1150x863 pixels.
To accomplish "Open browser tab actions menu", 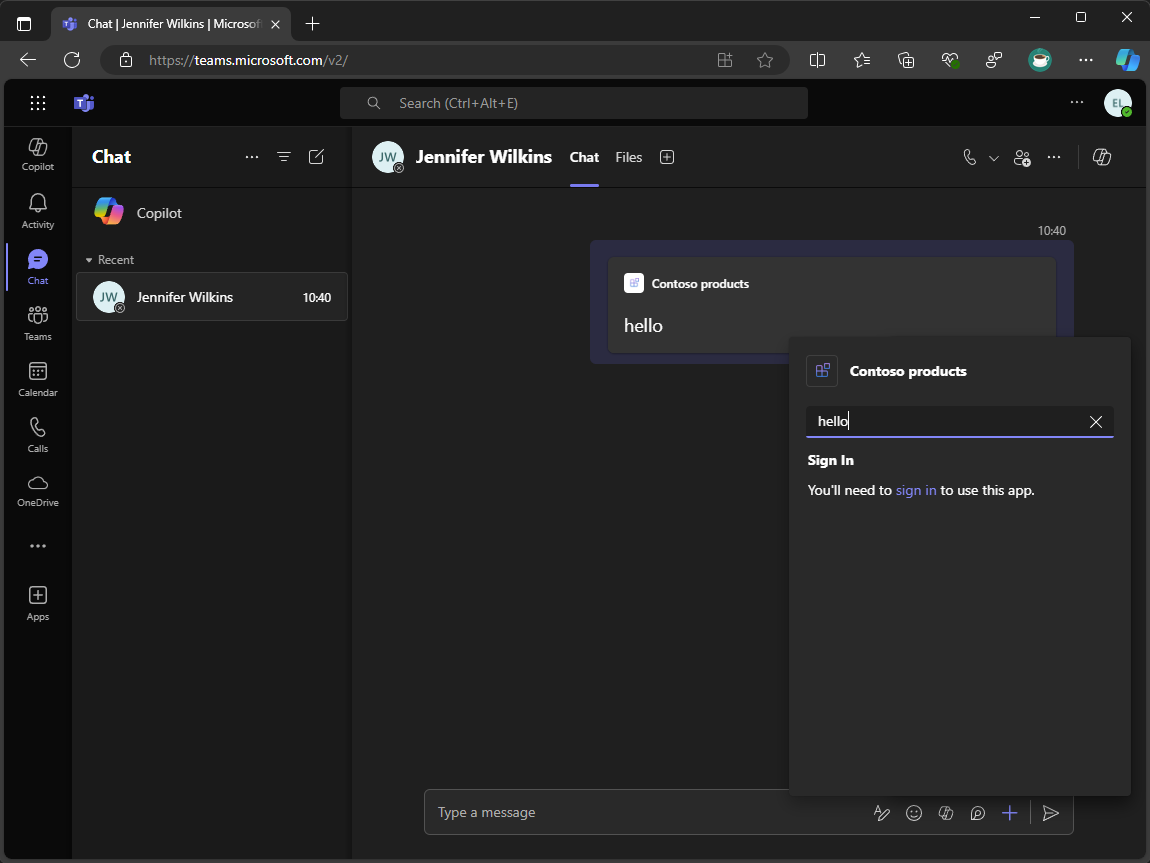I will tap(24, 24).
